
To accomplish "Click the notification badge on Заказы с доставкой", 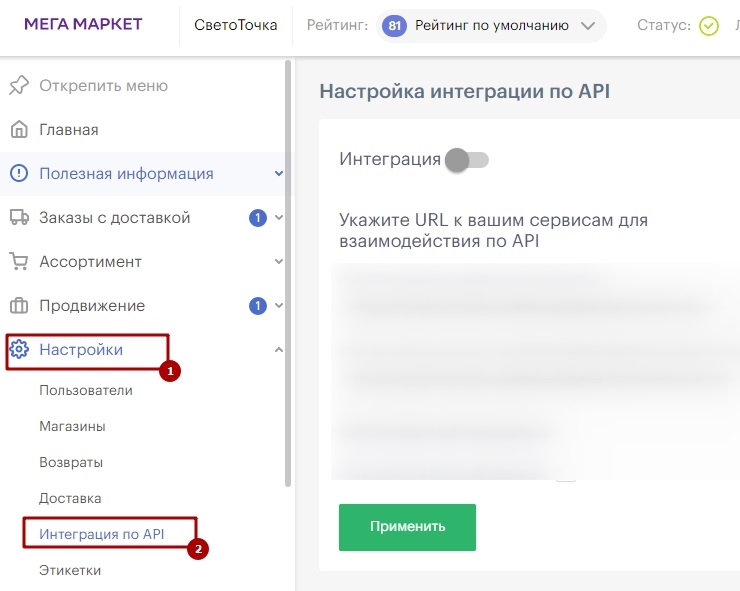I will 258,218.
